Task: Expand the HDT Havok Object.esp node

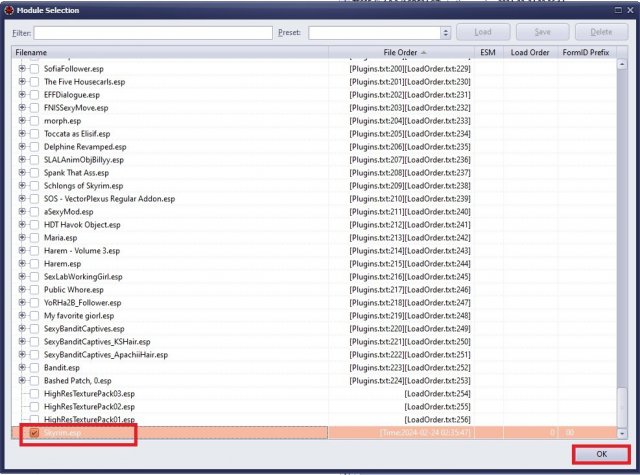Action: pyautogui.click(x=22, y=225)
